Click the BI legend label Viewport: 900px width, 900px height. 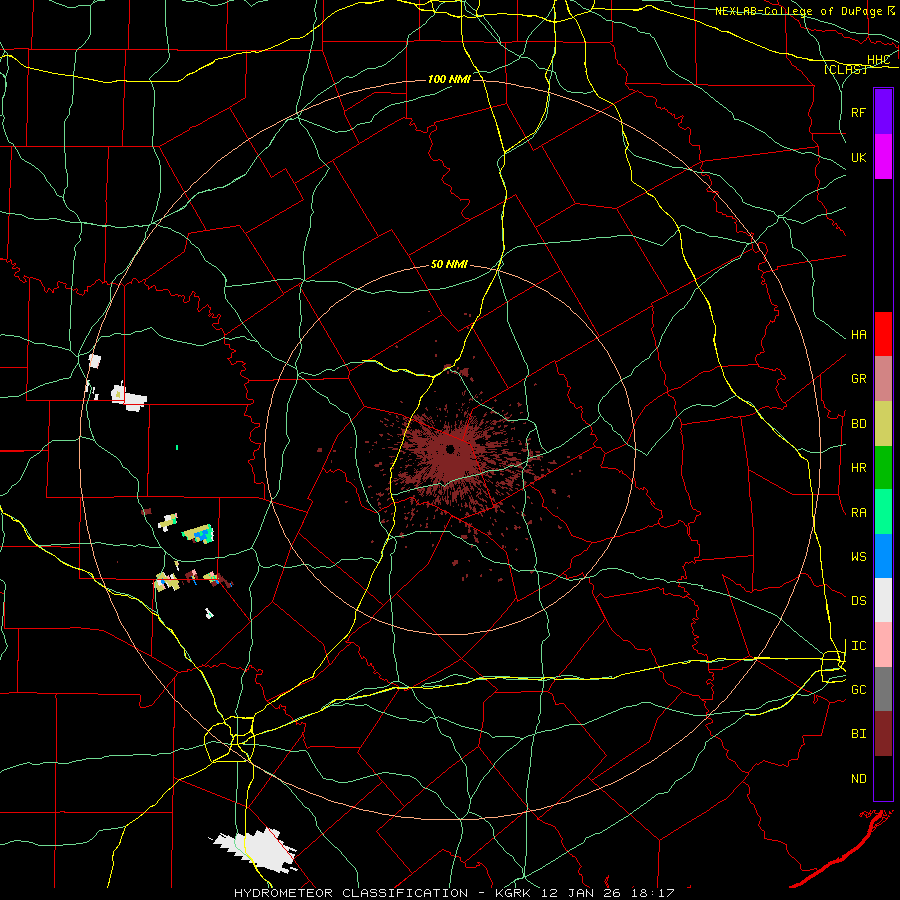coord(858,734)
